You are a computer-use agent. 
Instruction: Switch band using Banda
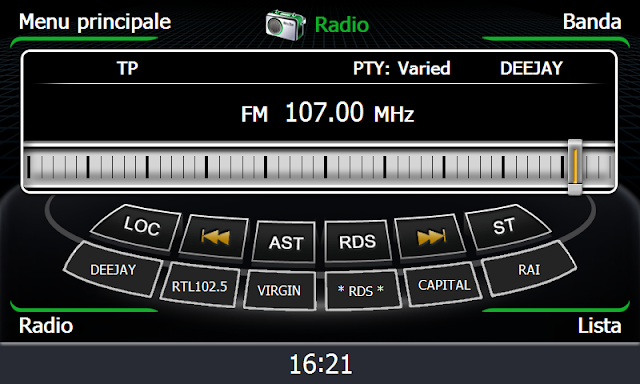(592, 21)
